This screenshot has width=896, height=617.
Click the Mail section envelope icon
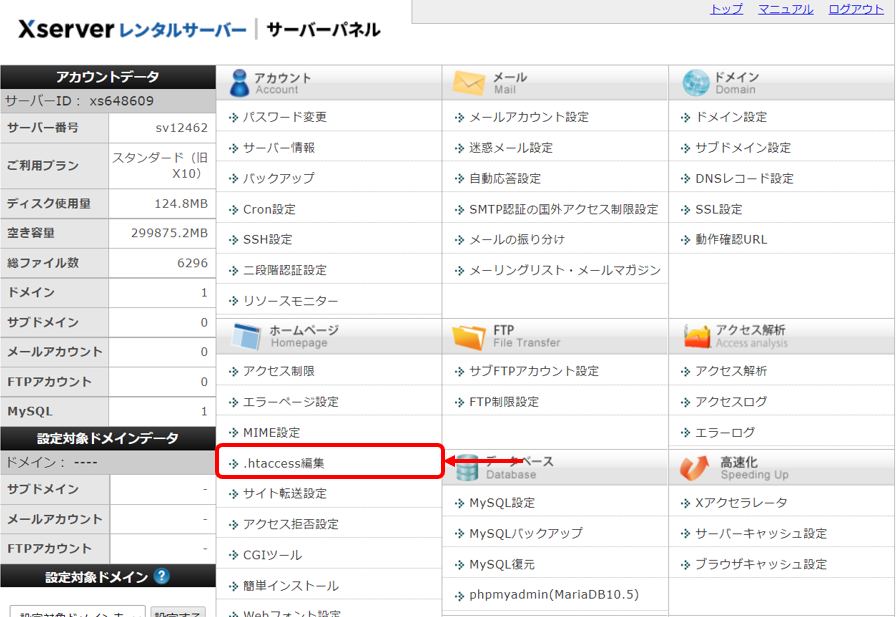pos(468,82)
